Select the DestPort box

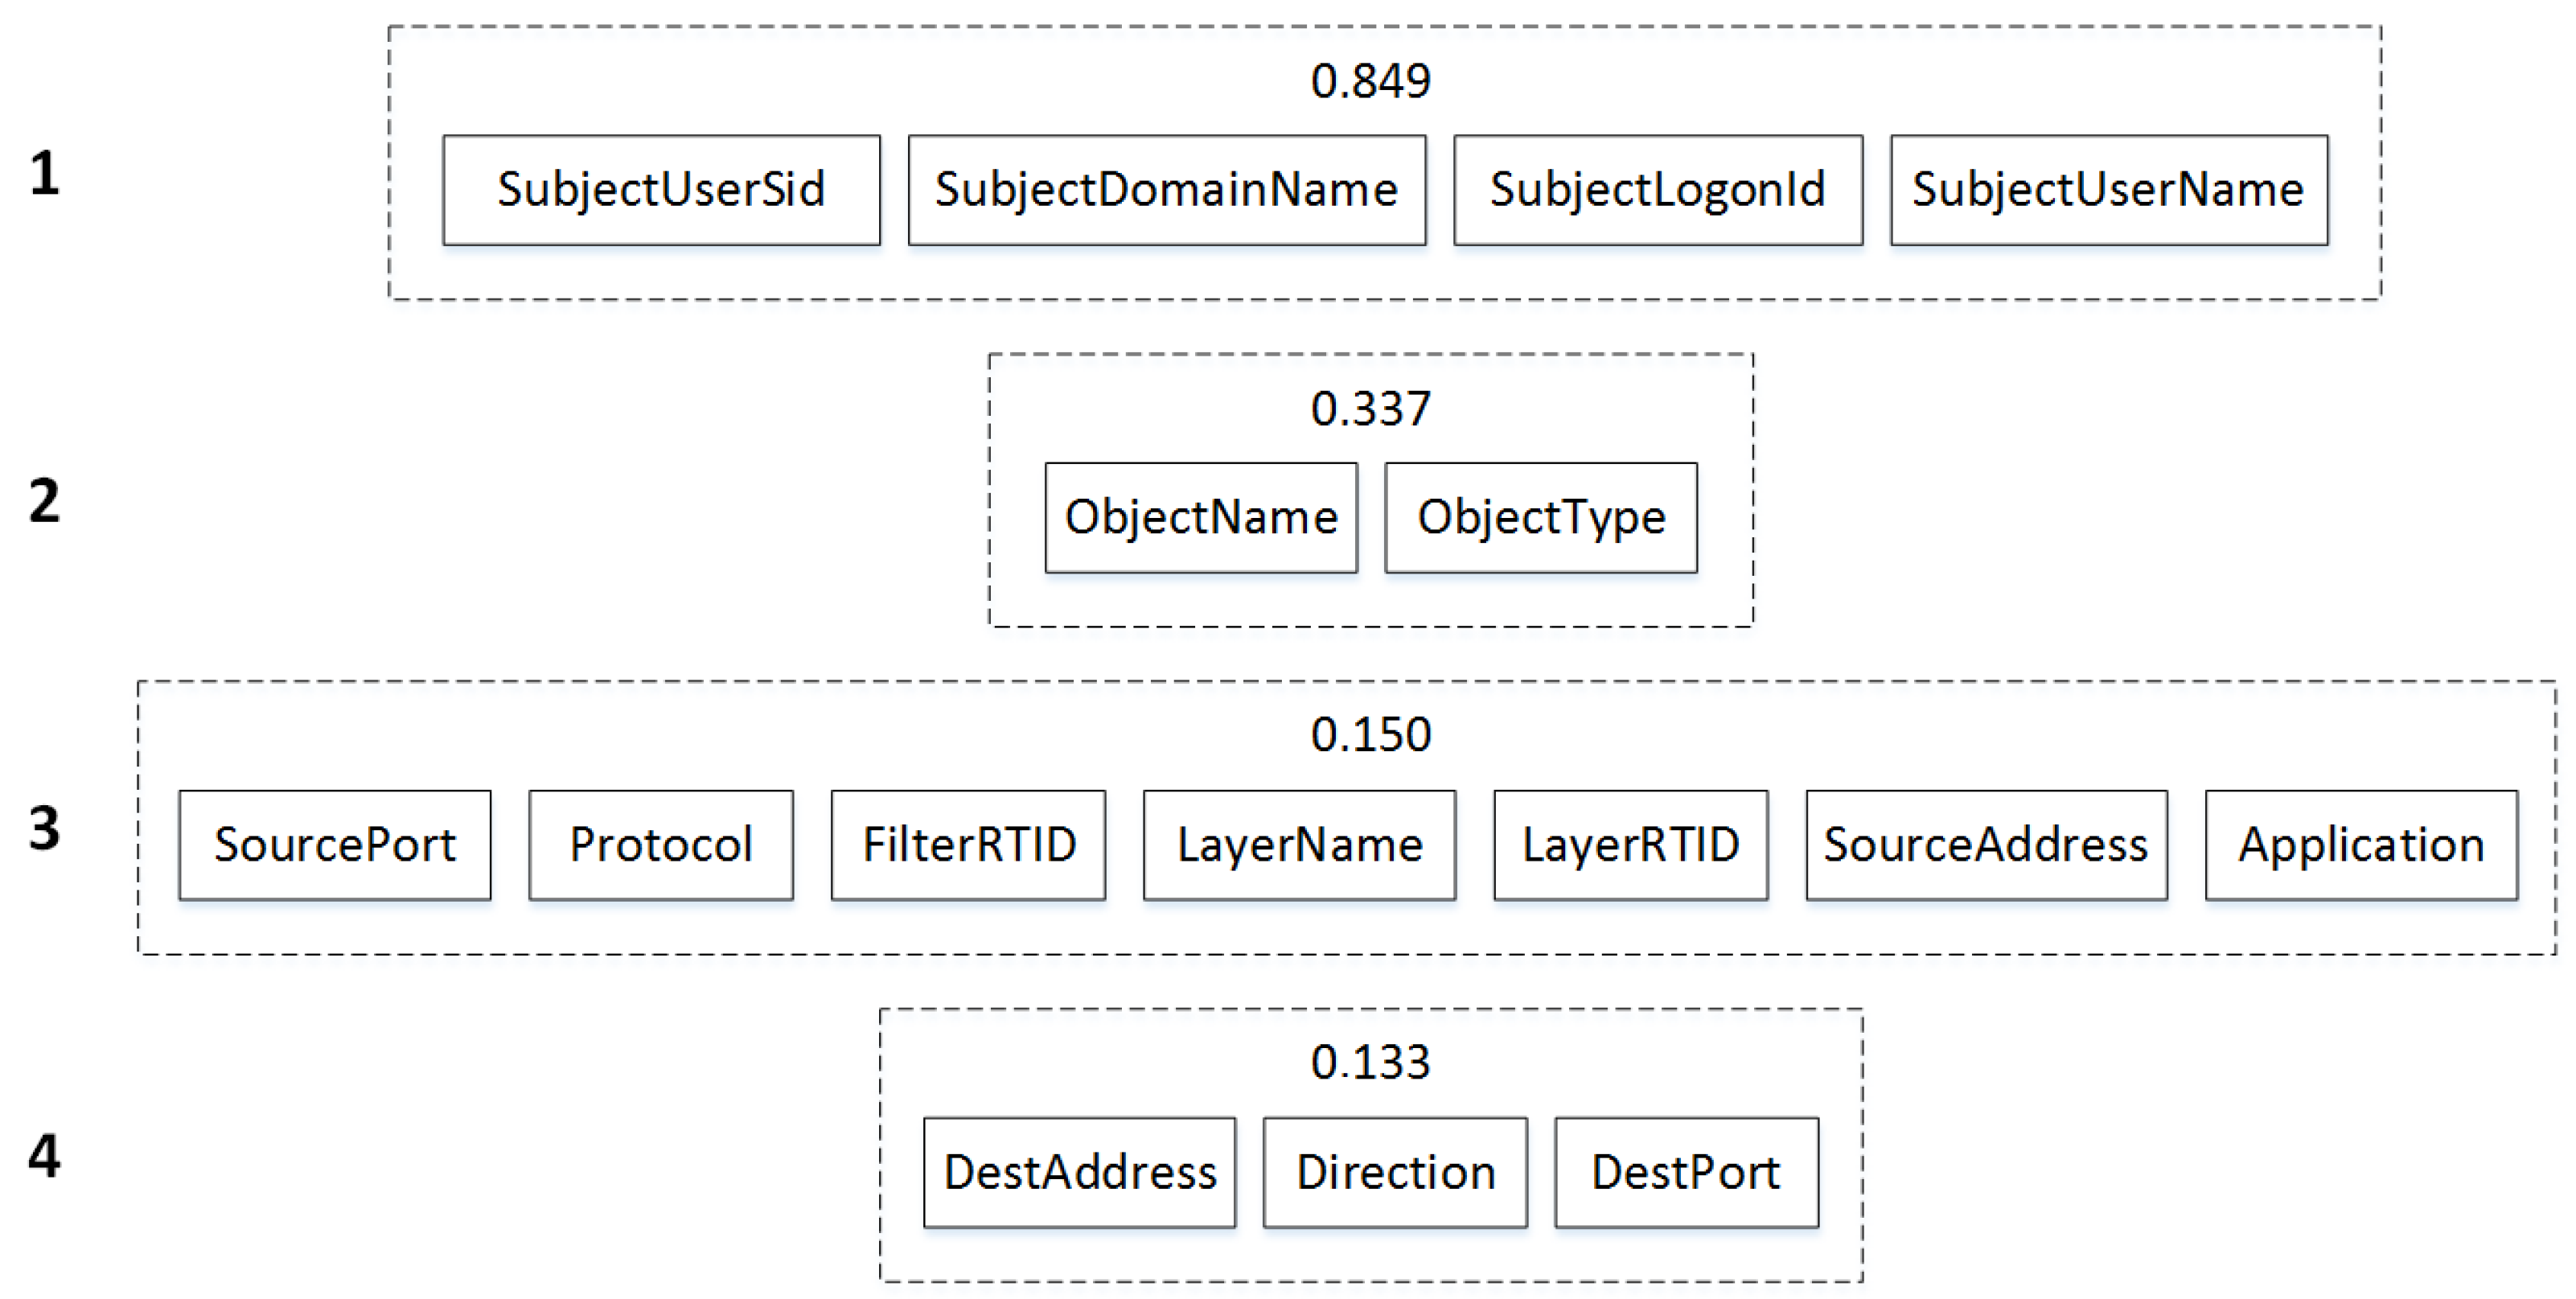(1686, 1172)
